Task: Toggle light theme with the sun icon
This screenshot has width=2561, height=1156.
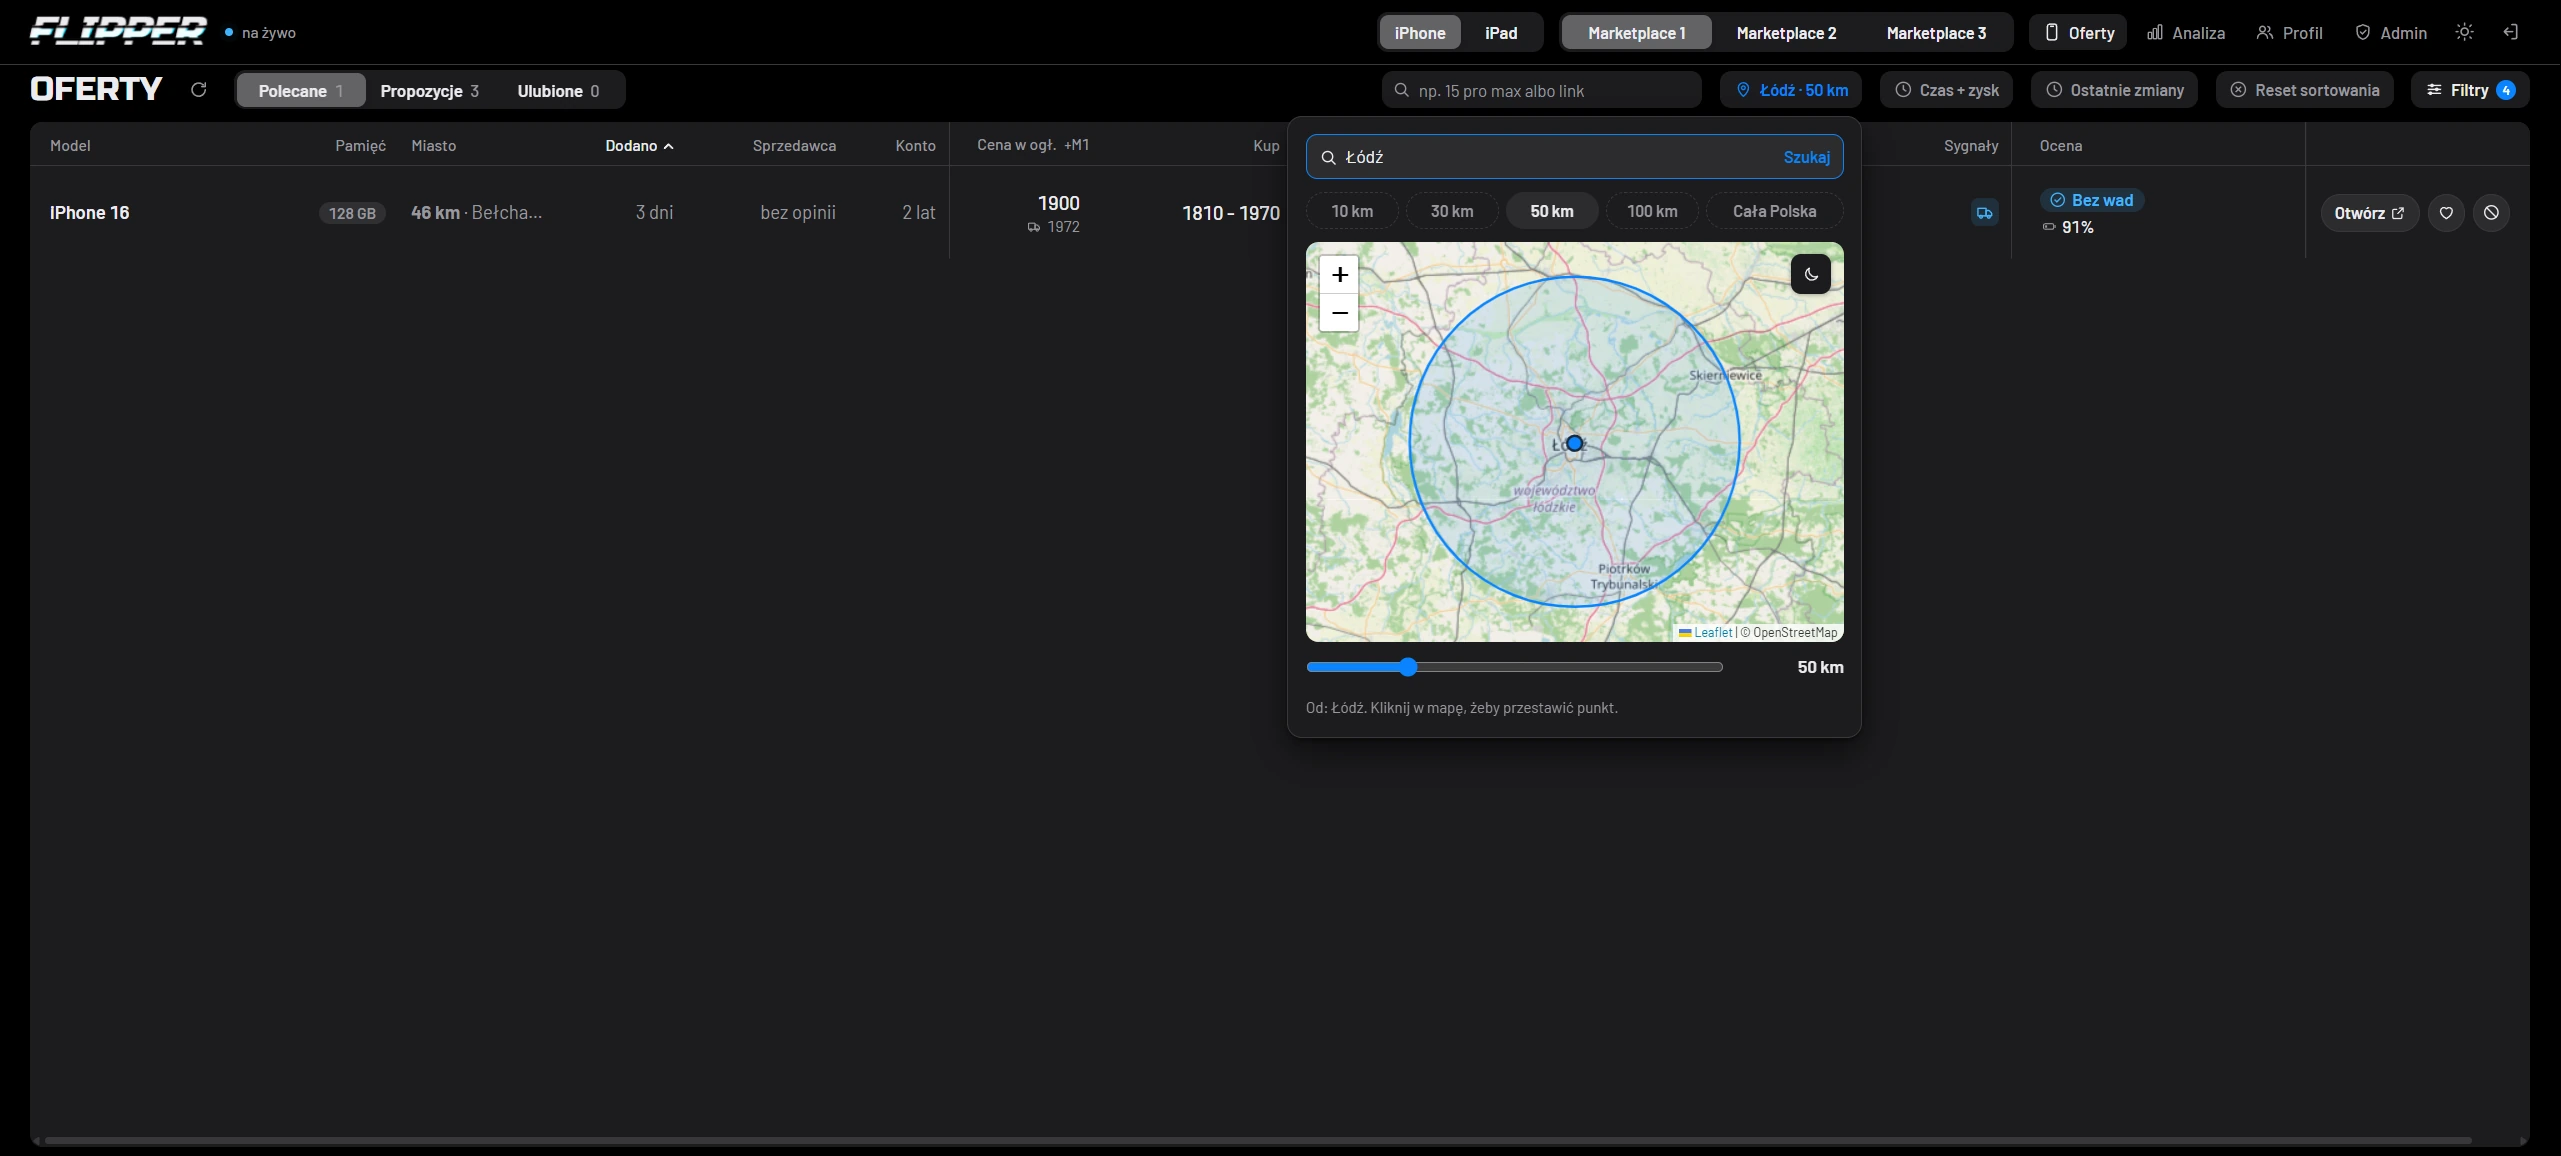Action: point(2464,32)
